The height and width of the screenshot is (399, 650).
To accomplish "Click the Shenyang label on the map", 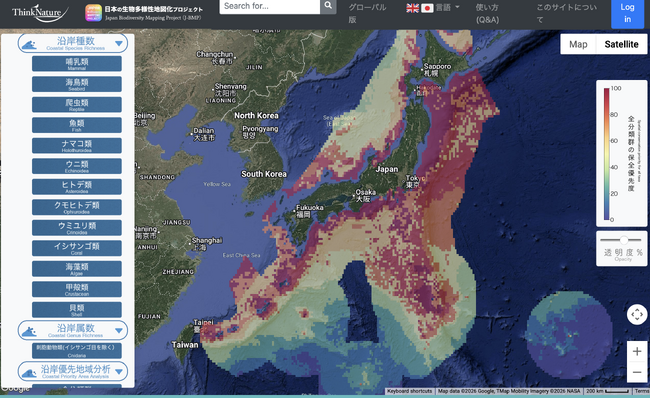I will point(230,89).
